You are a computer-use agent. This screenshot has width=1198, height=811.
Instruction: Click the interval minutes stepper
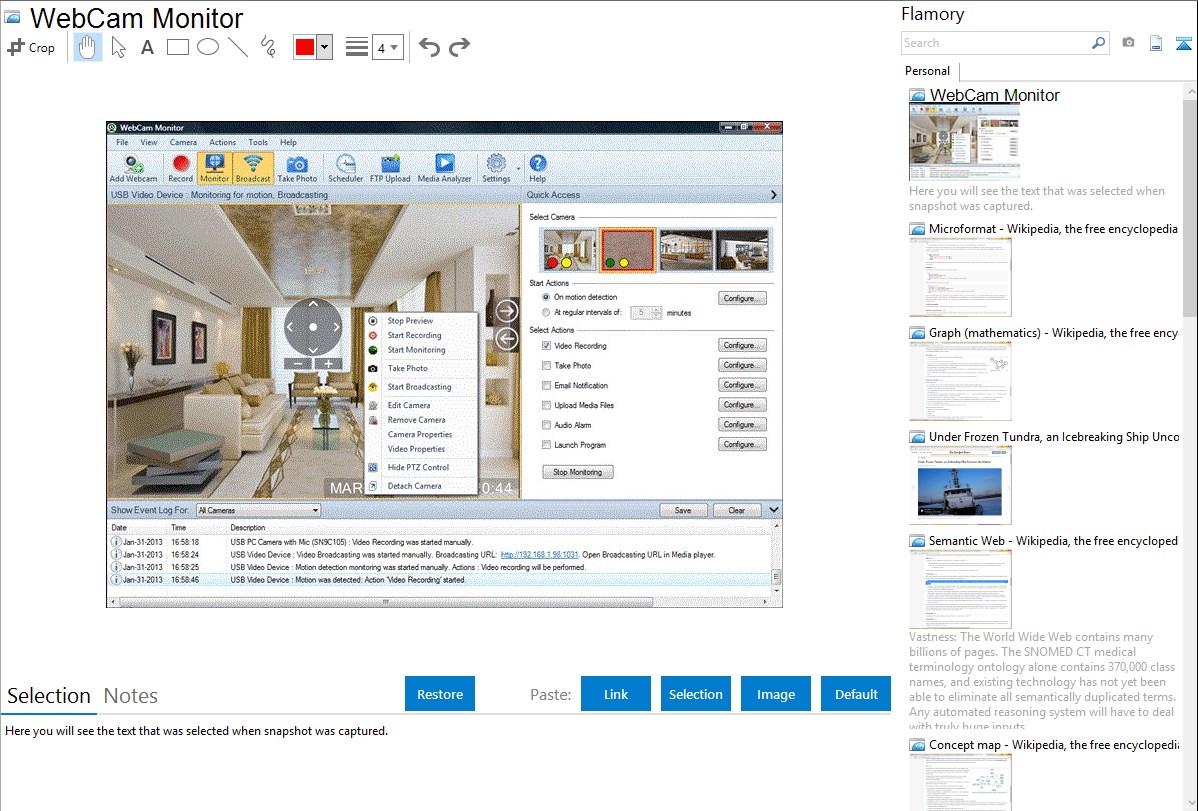(656, 313)
